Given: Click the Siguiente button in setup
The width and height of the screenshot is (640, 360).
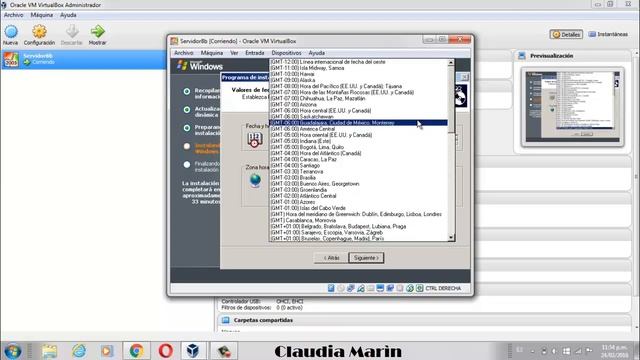Looking at the screenshot, I should [366, 258].
